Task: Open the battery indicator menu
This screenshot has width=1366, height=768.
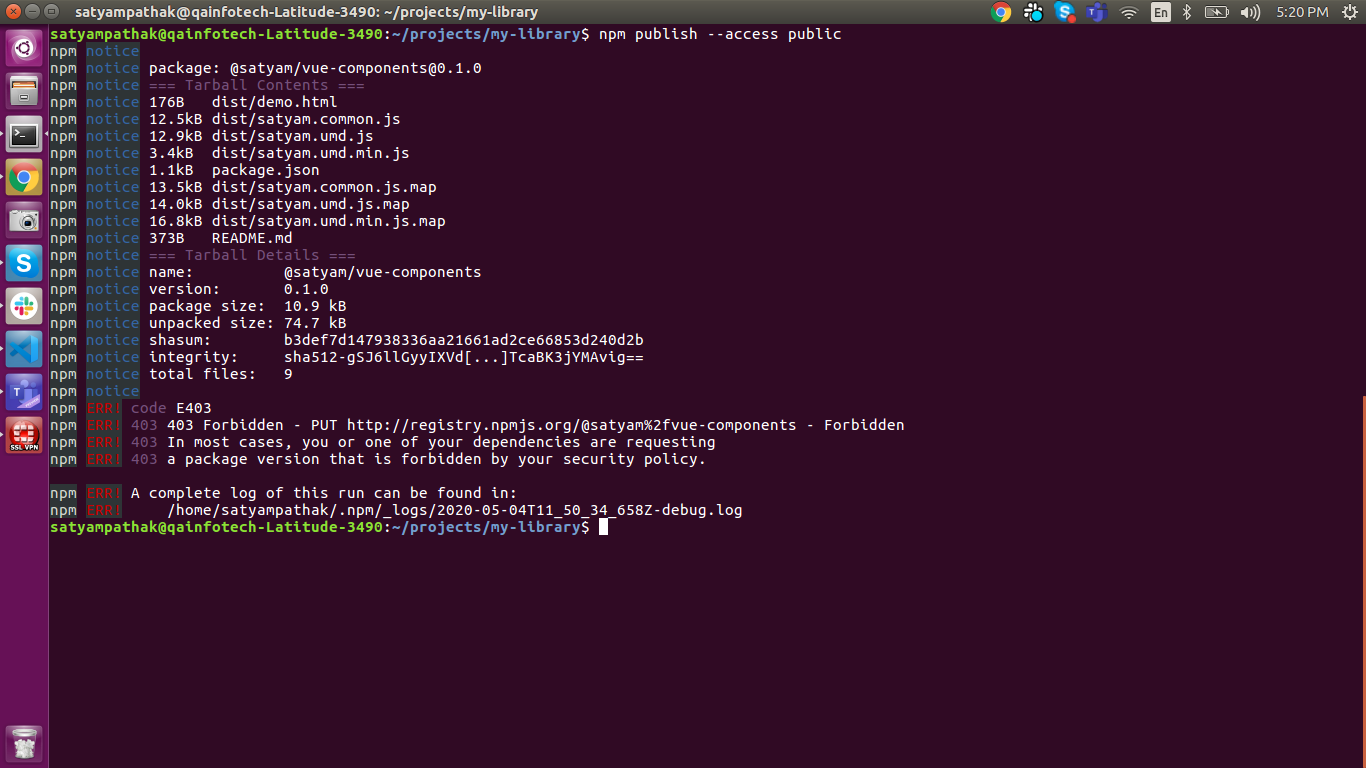Action: 1216,12
